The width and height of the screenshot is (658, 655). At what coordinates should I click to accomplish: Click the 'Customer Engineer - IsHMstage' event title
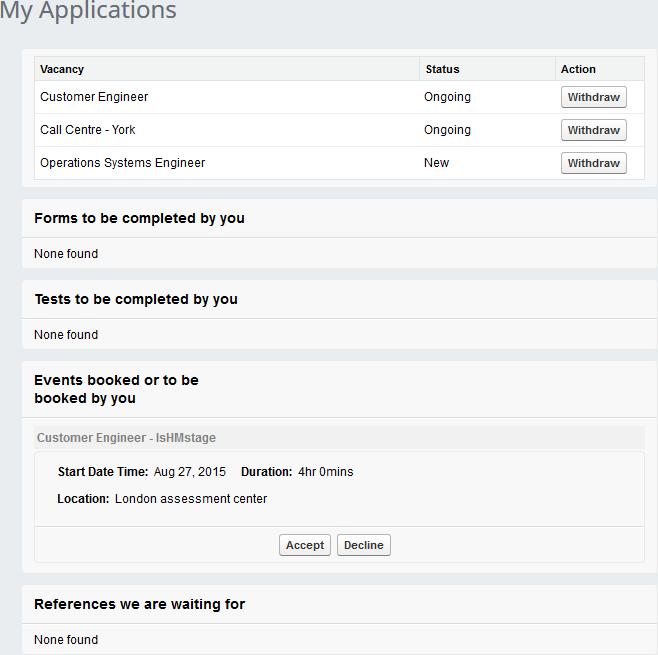coord(126,438)
